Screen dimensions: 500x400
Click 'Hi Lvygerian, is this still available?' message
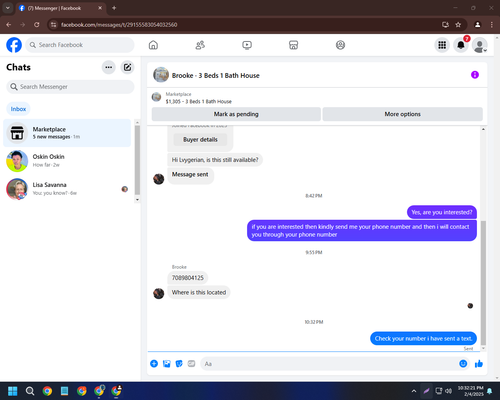pos(215,160)
